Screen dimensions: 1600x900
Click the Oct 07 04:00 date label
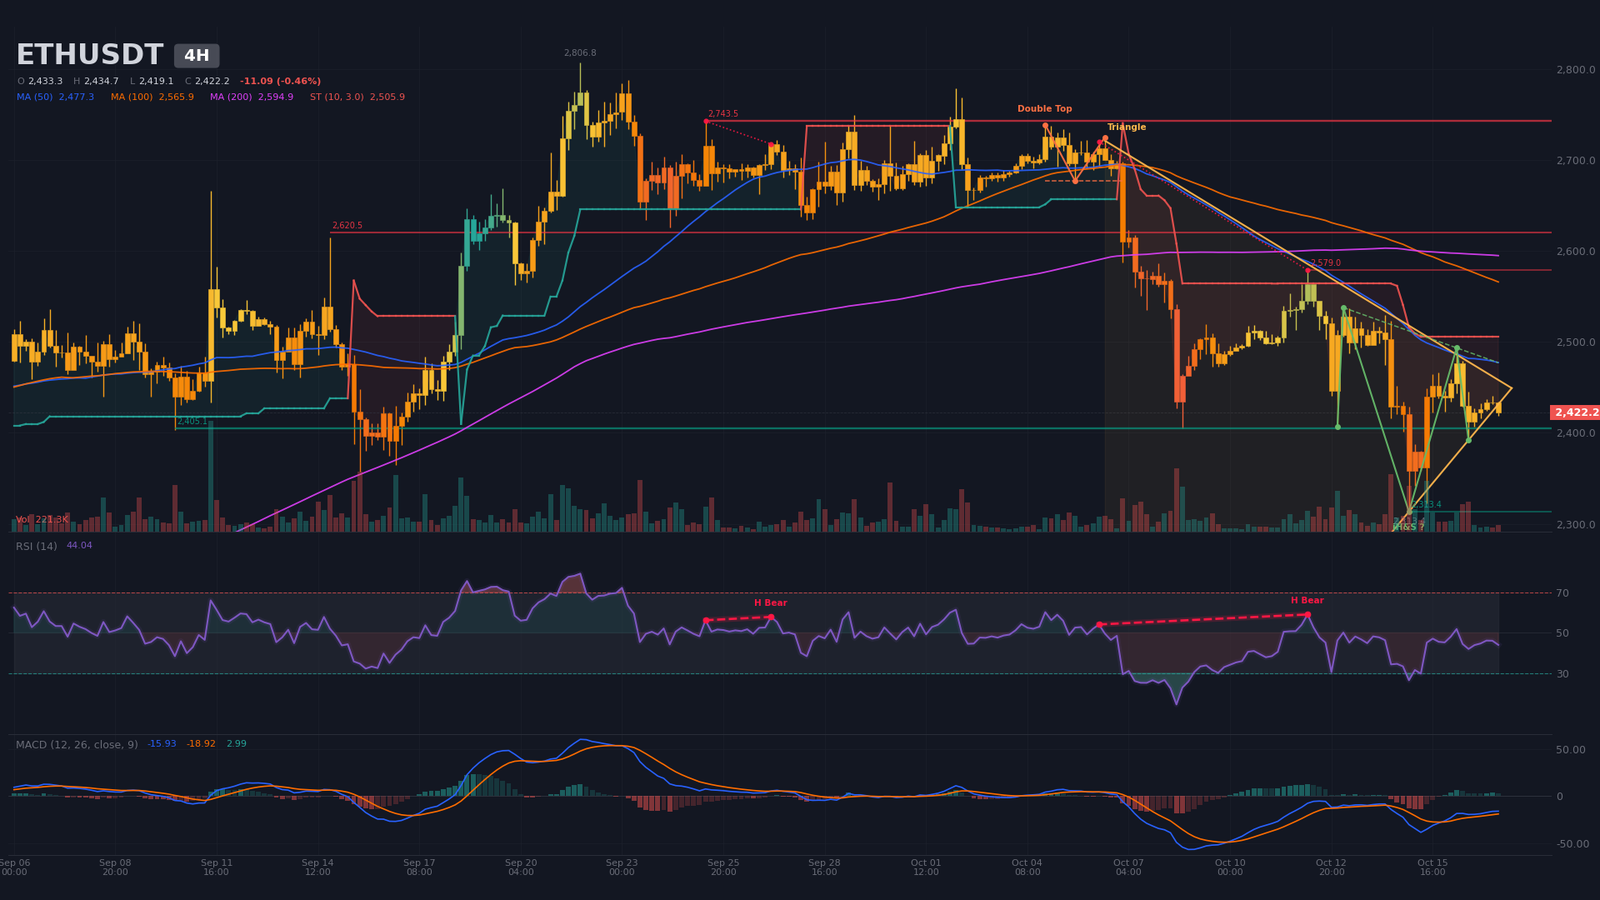click(x=1128, y=867)
